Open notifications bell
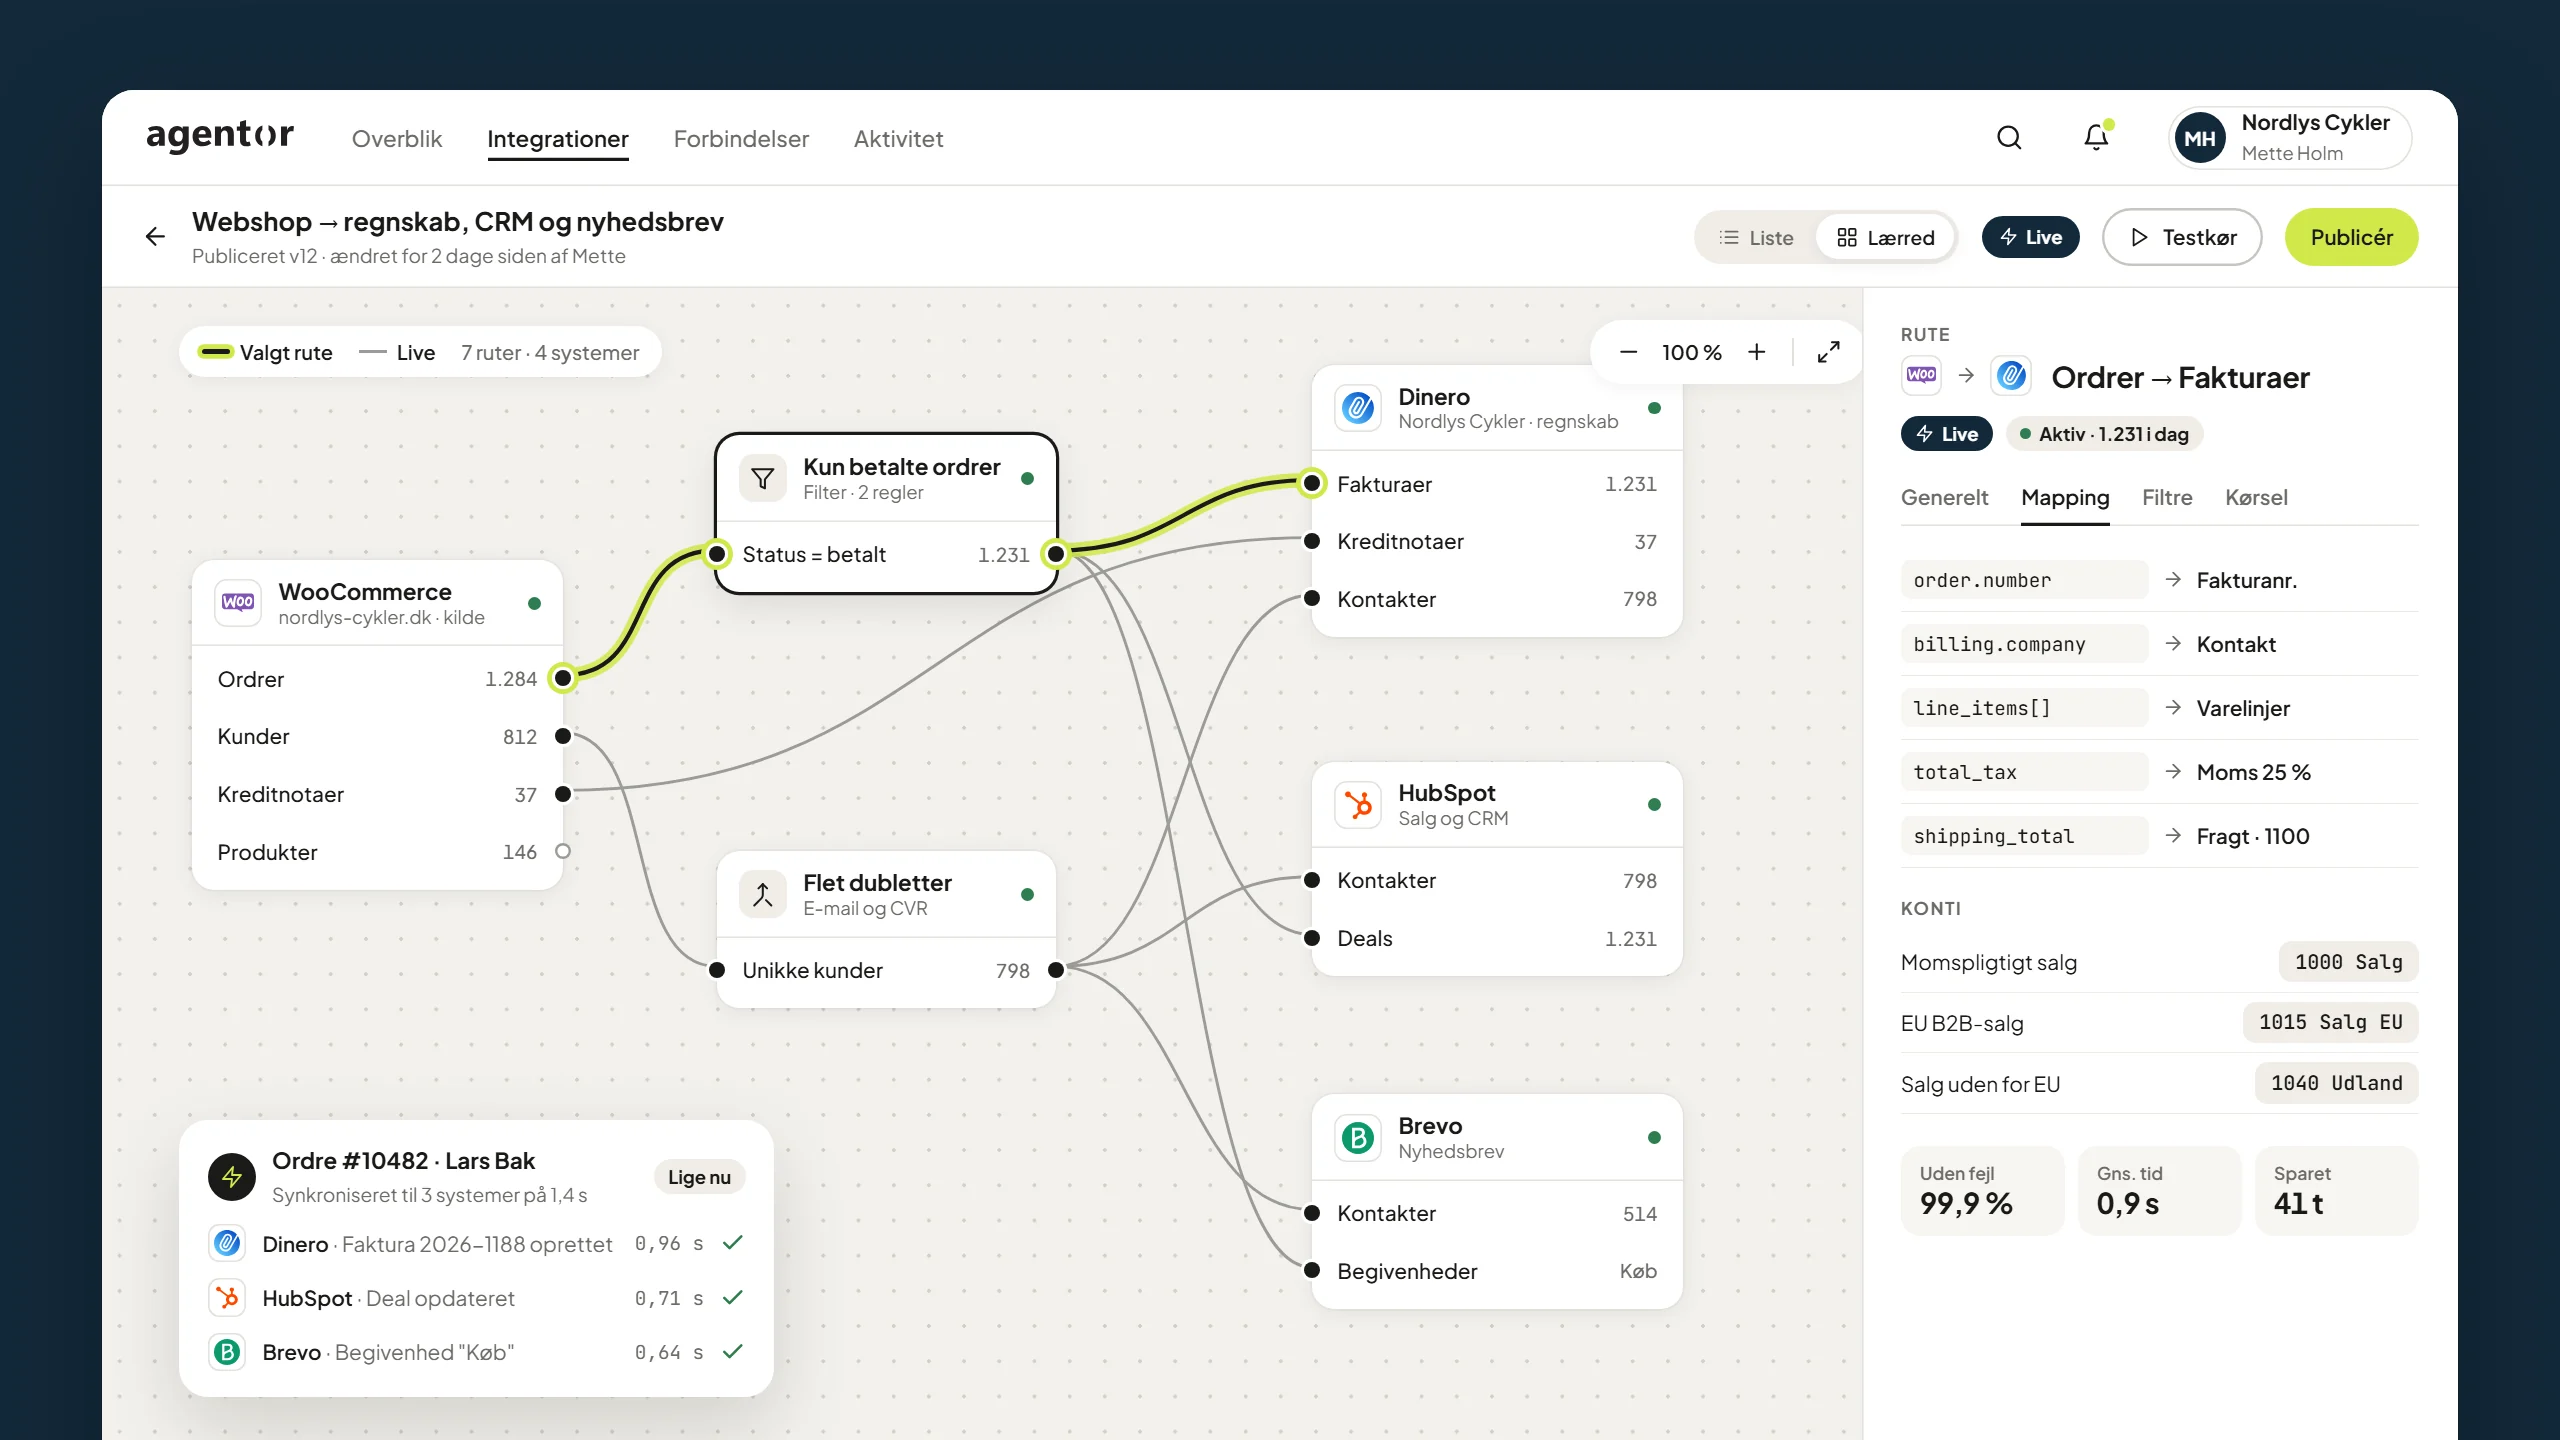The width and height of the screenshot is (2560, 1440). 2096,138
